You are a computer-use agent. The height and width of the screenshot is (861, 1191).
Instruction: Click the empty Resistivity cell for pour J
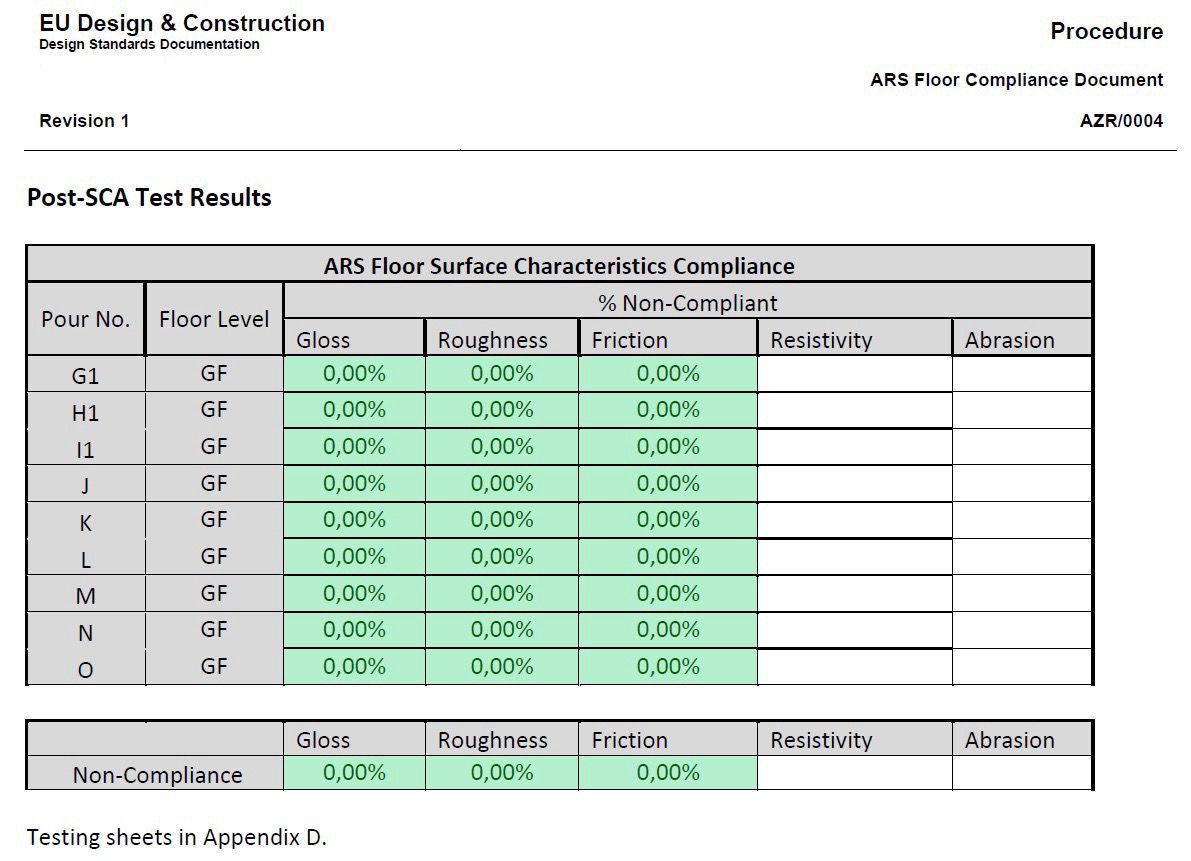854,484
